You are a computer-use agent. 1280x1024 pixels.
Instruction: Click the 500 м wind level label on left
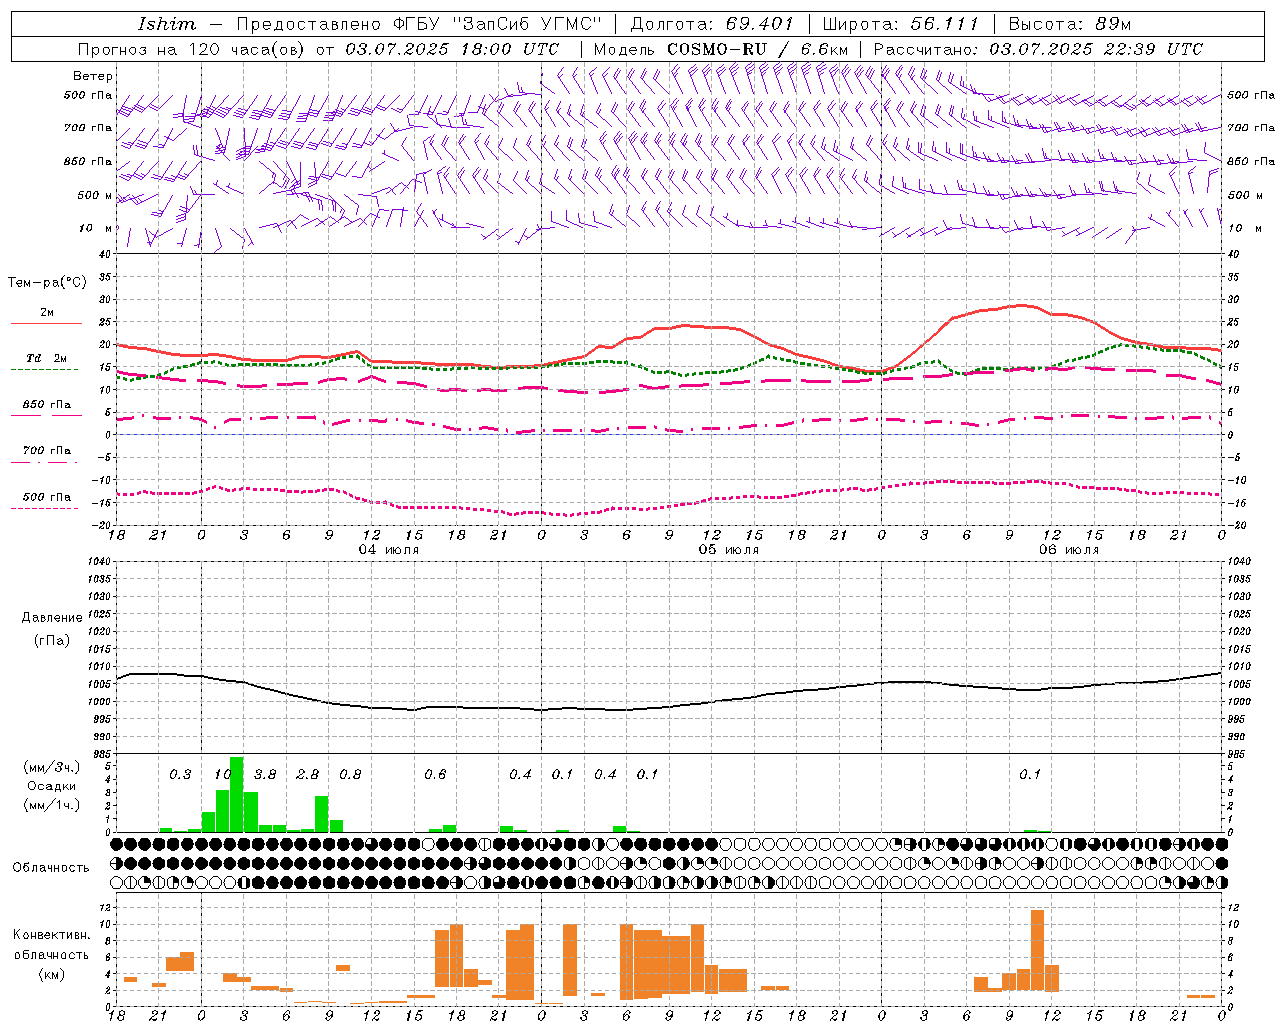click(x=95, y=195)
